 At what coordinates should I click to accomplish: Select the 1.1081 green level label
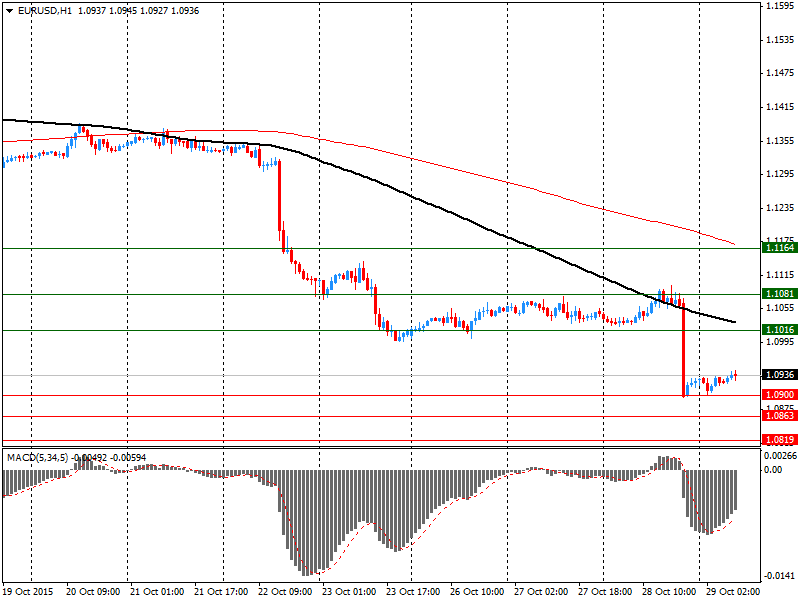pos(780,293)
